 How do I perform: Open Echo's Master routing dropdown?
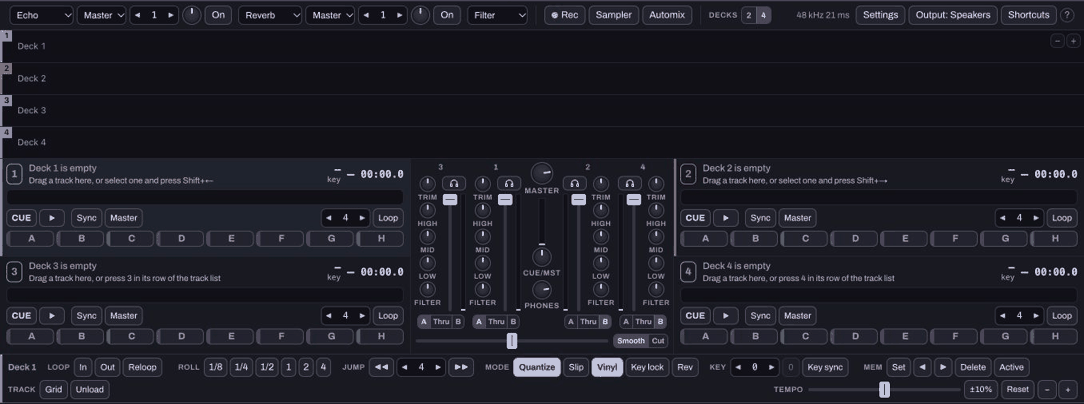click(102, 15)
